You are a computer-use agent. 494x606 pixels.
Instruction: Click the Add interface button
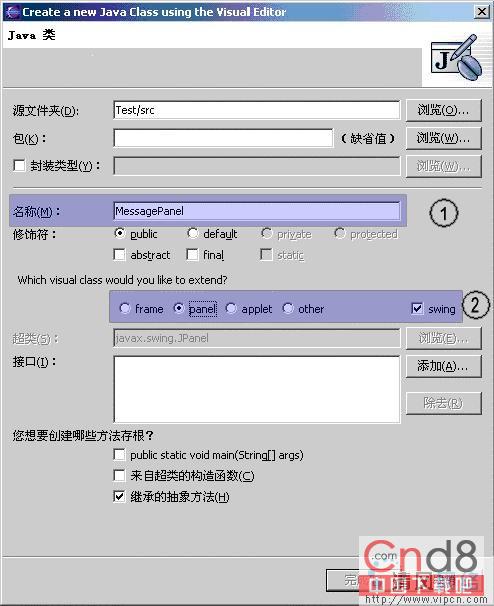[444, 366]
